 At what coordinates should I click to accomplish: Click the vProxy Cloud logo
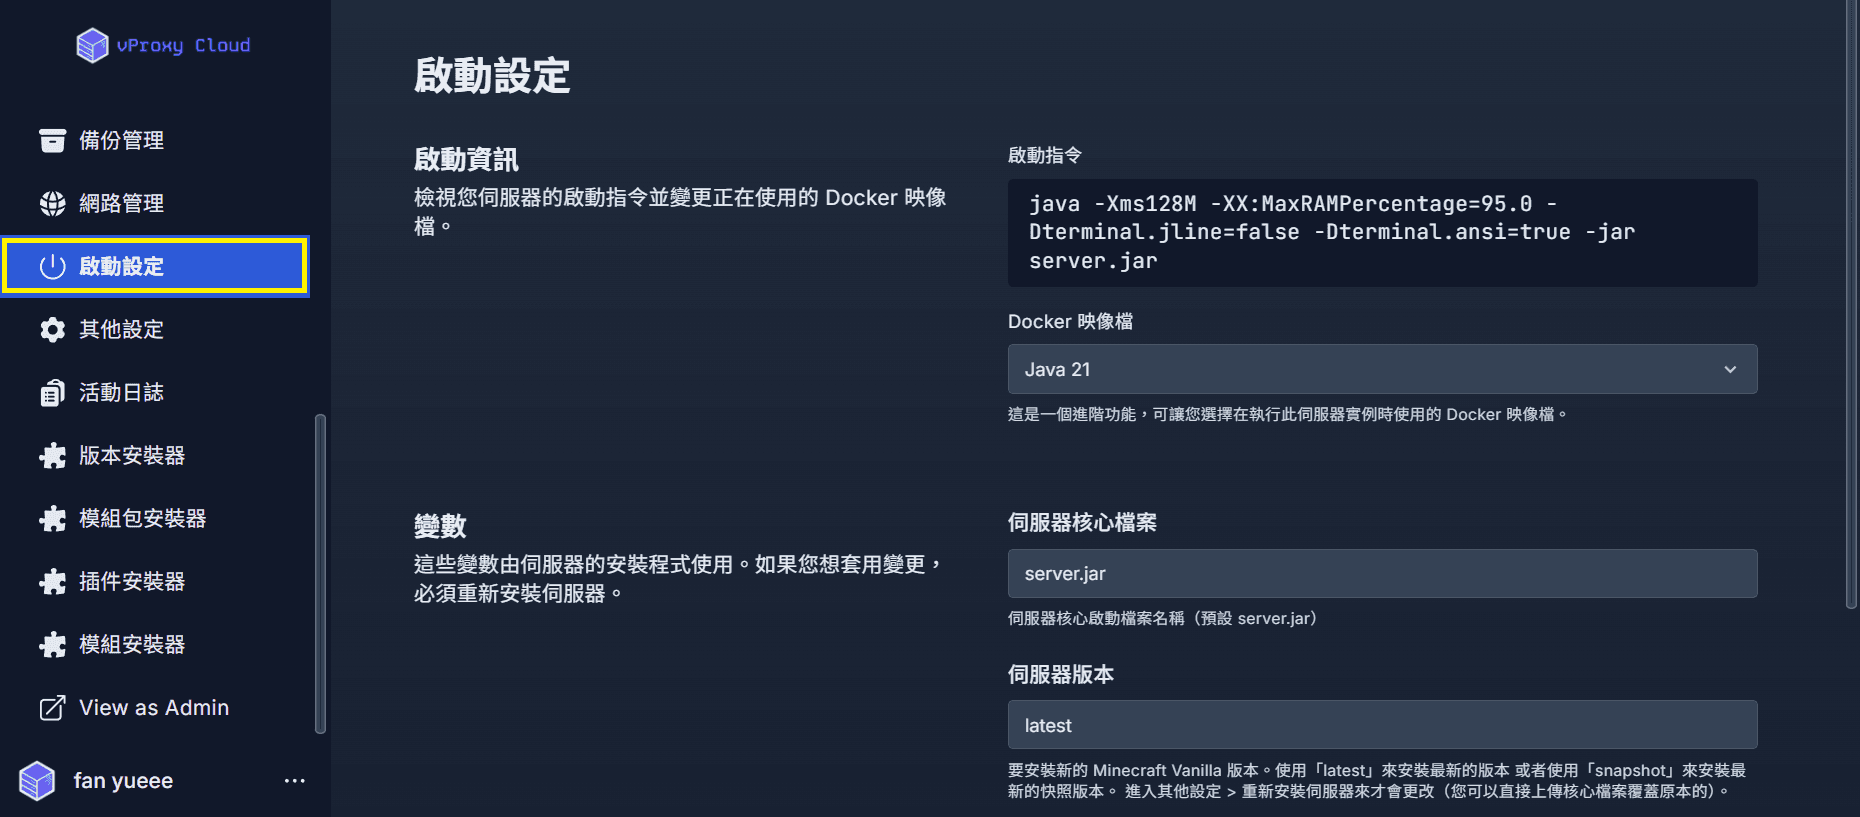click(x=164, y=45)
